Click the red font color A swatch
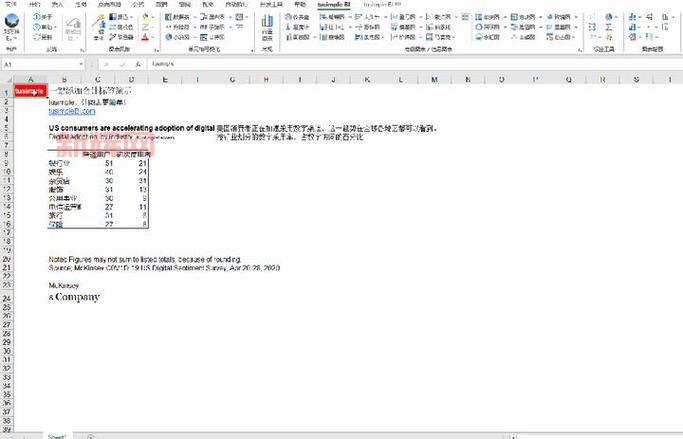683x439 pixels. click(145, 37)
